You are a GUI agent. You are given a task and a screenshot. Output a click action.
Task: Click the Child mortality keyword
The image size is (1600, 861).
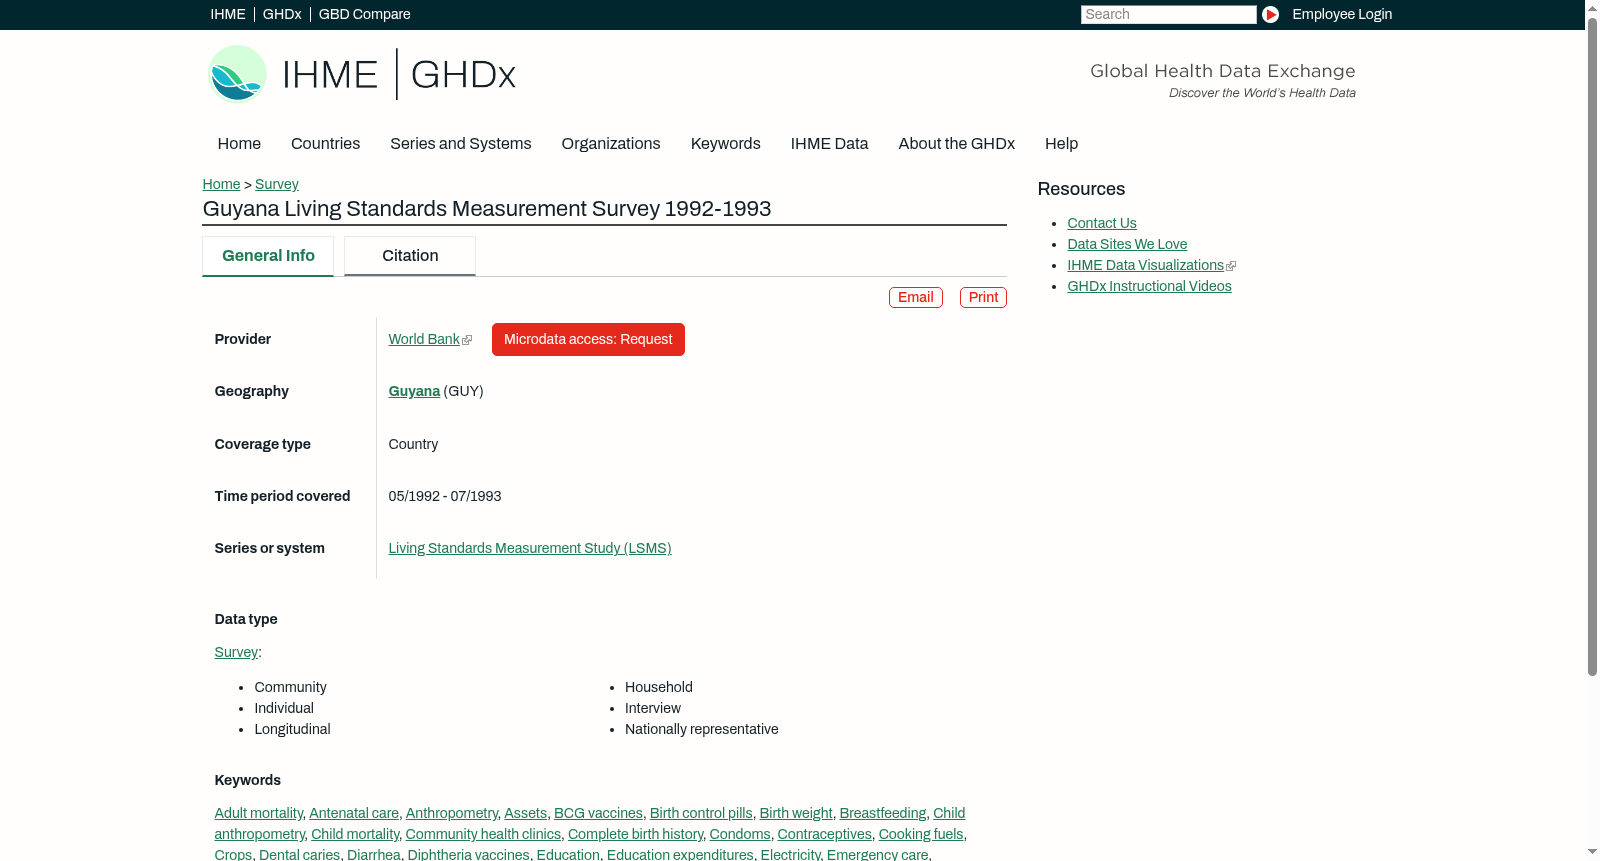click(x=355, y=834)
